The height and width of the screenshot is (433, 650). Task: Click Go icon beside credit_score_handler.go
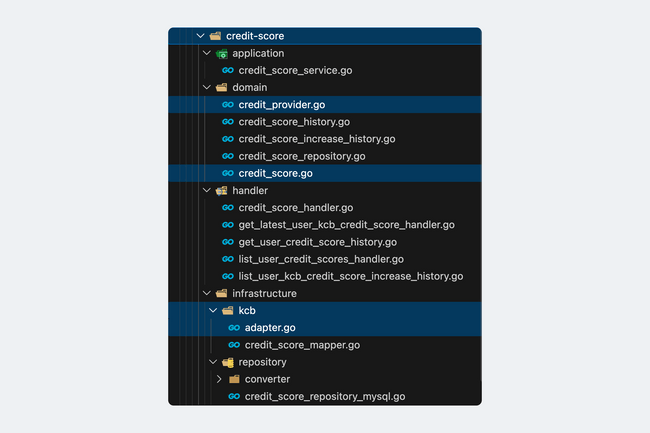pos(228,208)
